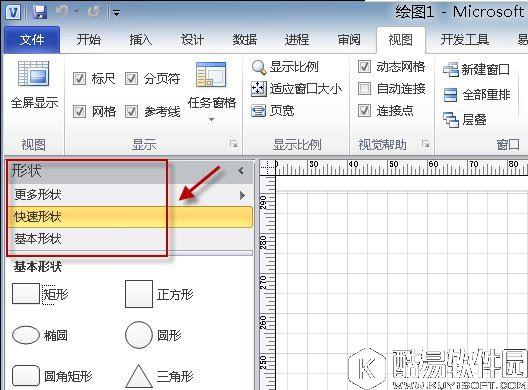Select the 基本形状 stencil title
Viewport: 528px width, 390px height.
pyautogui.click(x=130, y=239)
